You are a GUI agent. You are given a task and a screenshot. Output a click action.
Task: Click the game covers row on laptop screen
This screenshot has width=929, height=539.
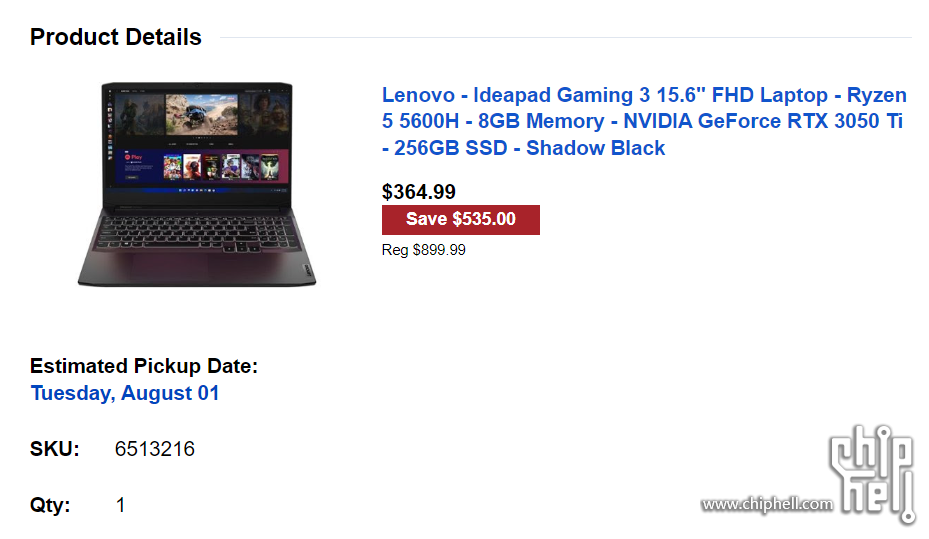point(220,166)
